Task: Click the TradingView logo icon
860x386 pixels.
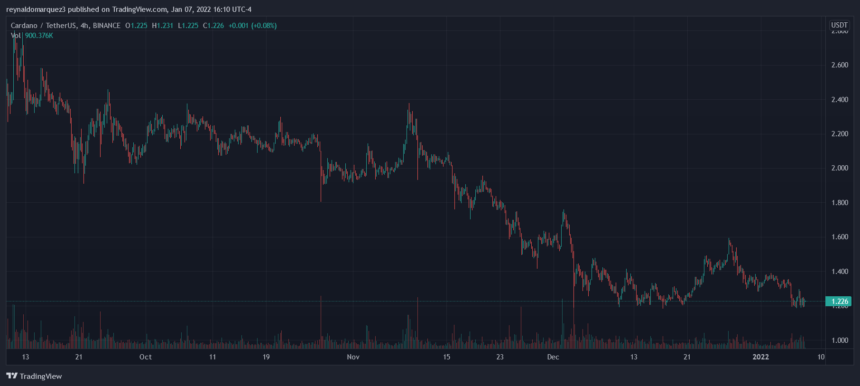Action: pos(12,376)
